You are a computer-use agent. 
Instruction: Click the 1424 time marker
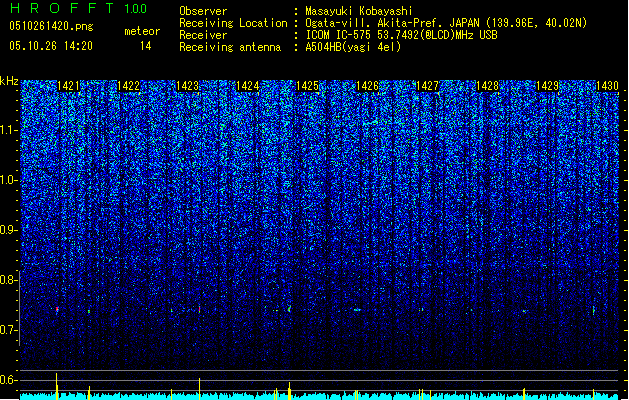(x=248, y=86)
